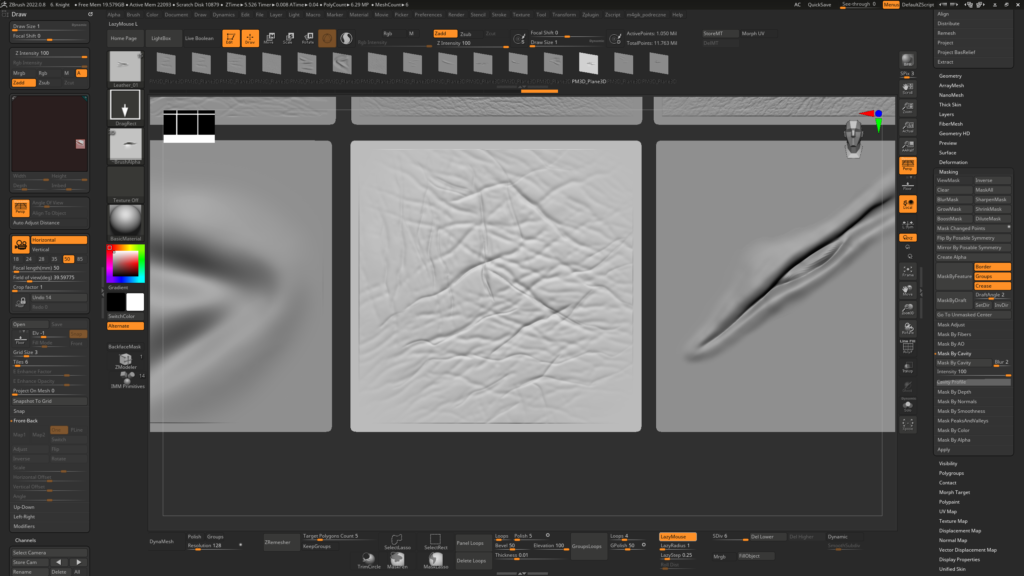Toggle Zsub in the top shelf
The image size is (1024, 576).
click(x=466, y=34)
